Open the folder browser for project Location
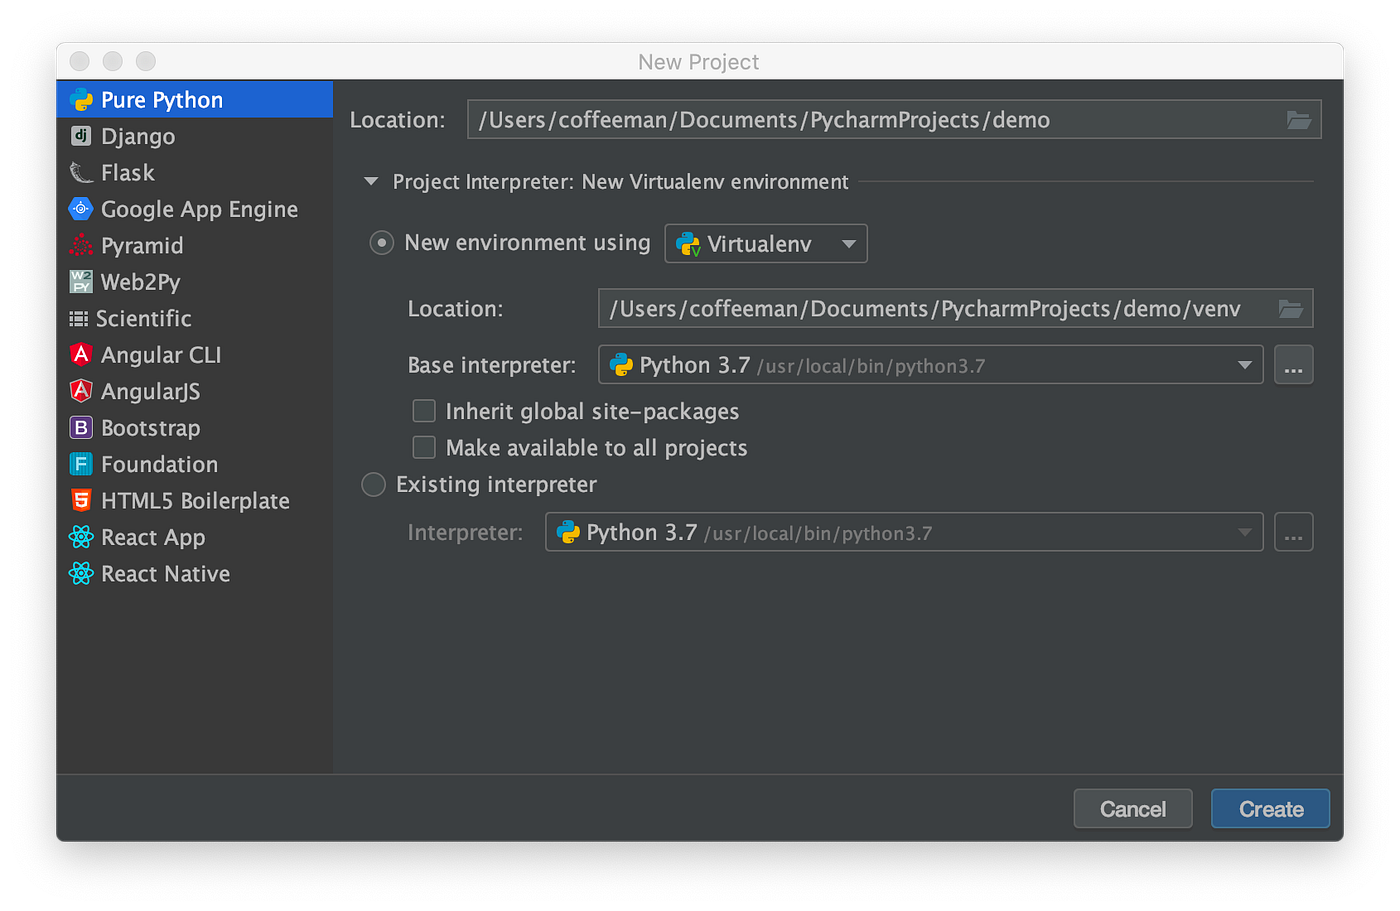 tap(1299, 119)
